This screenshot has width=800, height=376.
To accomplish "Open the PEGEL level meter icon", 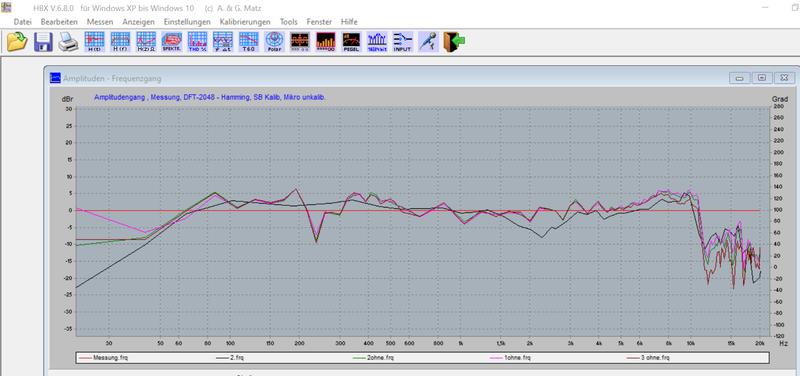I will coord(351,41).
